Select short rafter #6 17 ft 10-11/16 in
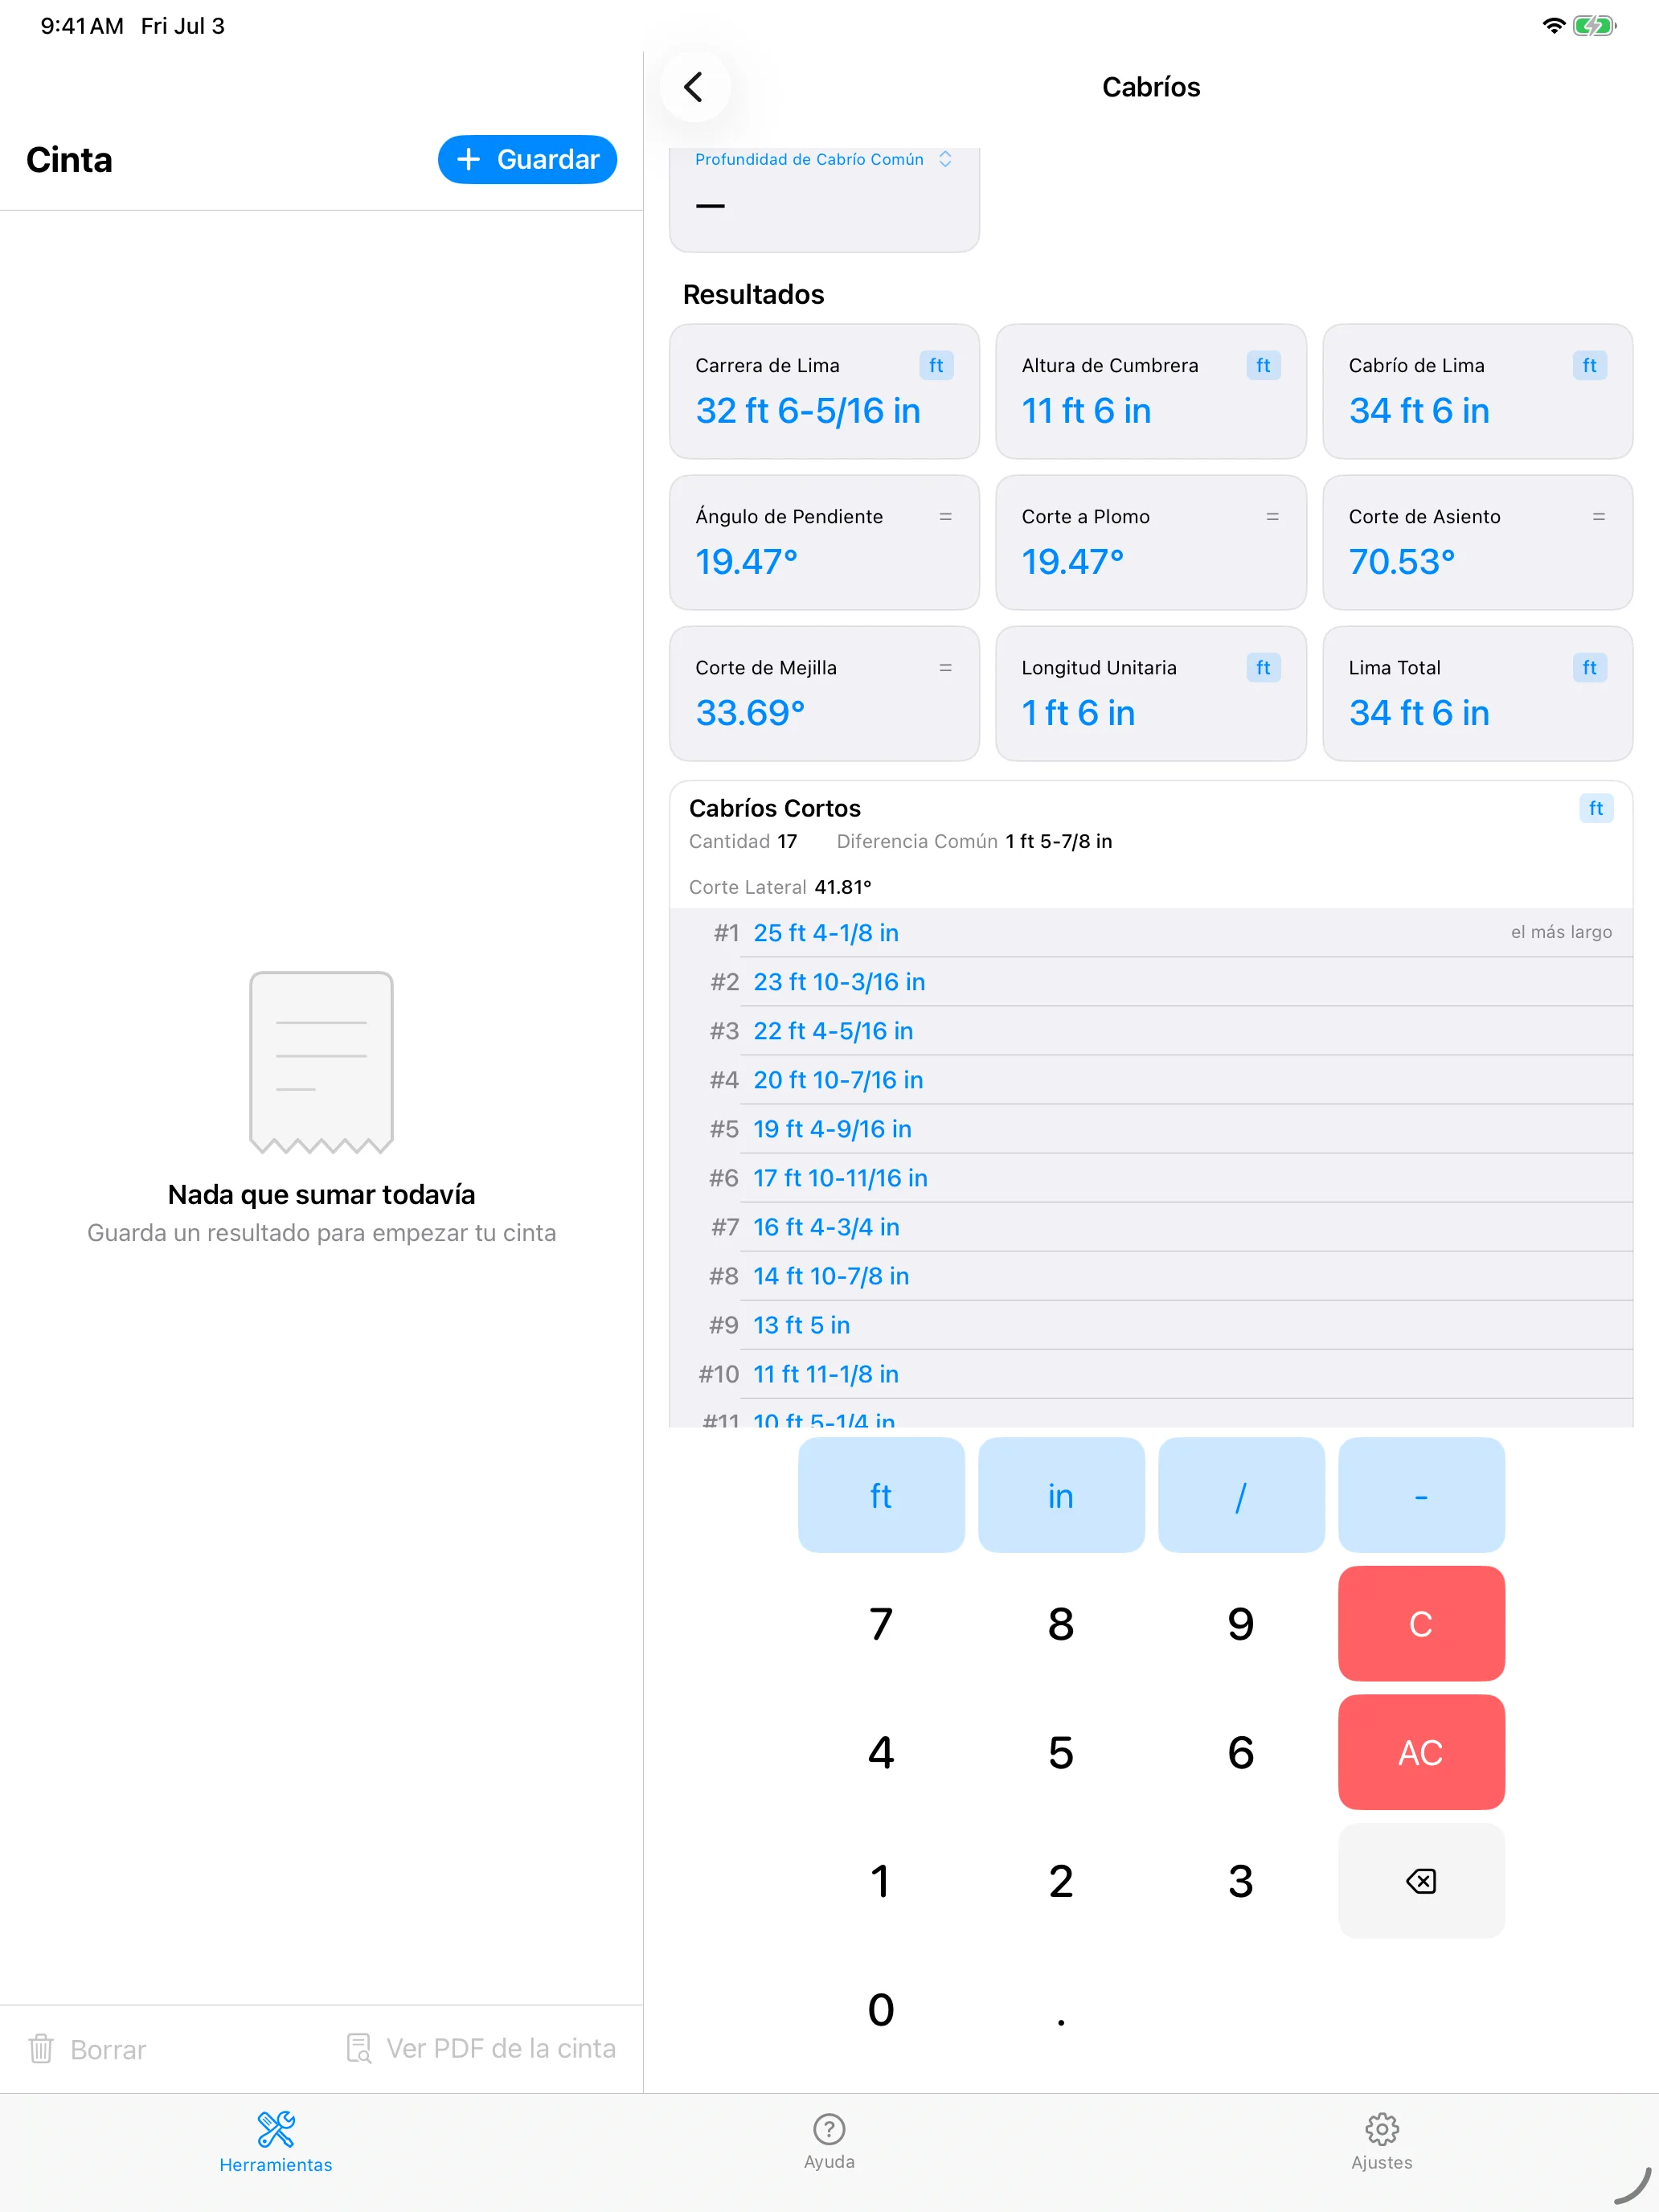 click(1151, 1178)
